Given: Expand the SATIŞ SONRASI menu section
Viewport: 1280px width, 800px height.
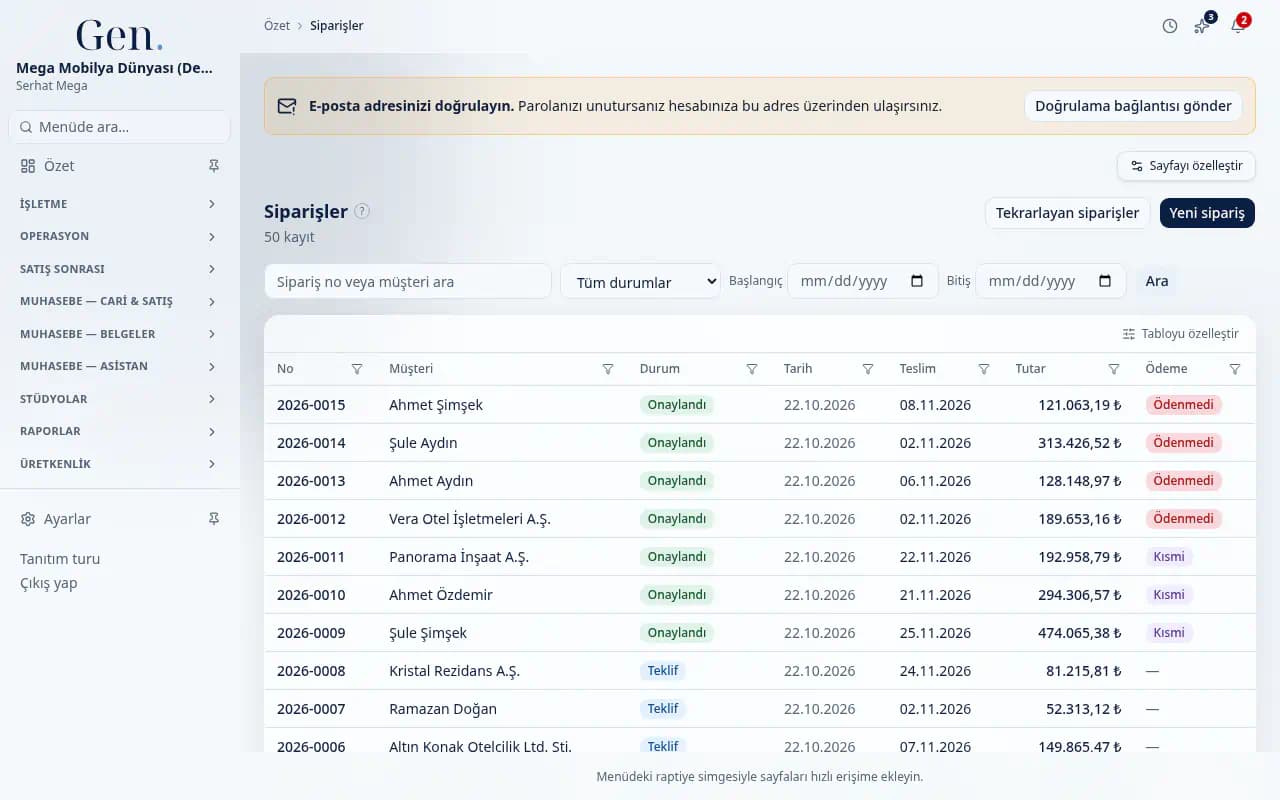Looking at the screenshot, I should coord(119,269).
